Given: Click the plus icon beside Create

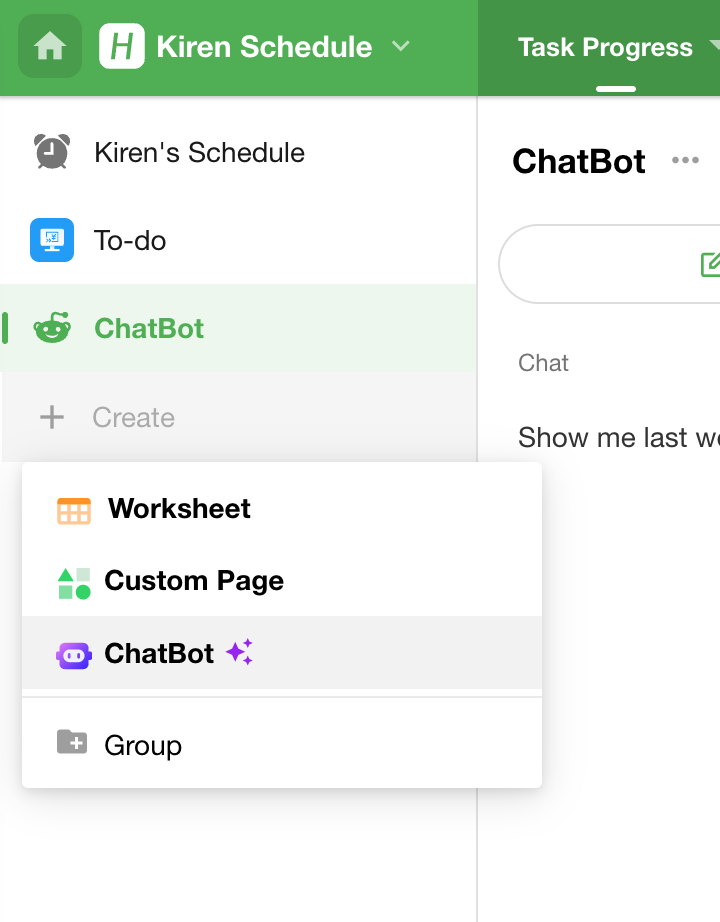Looking at the screenshot, I should [x=52, y=417].
